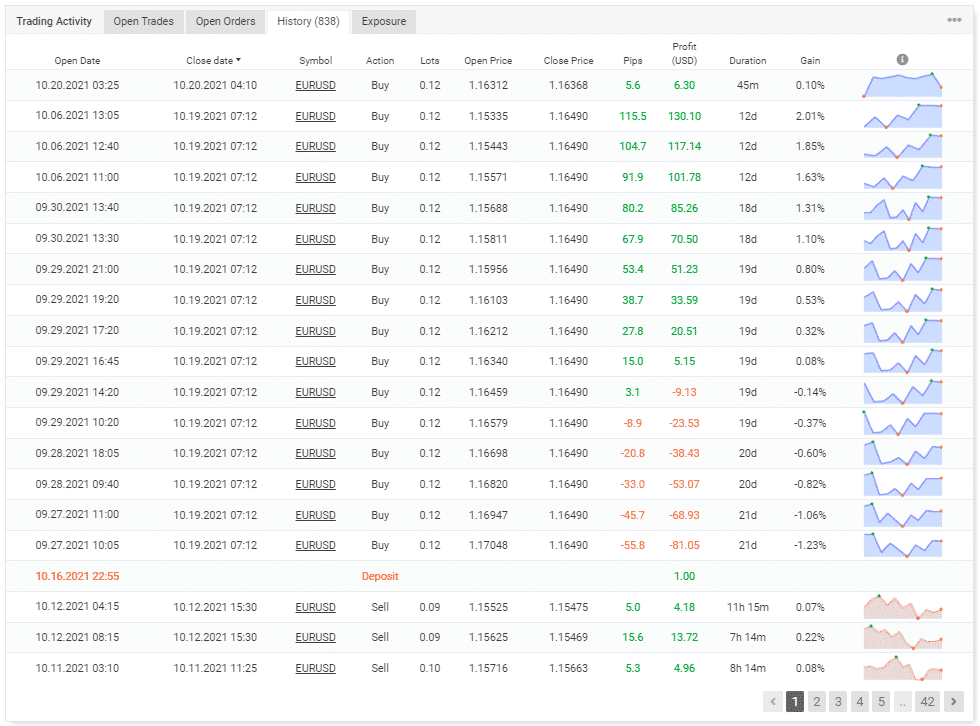Image resolution: width=980 pixels, height=726 pixels.
Task: Click the EURUSD link on the bottom Sell row
Action: coord(315,668)
